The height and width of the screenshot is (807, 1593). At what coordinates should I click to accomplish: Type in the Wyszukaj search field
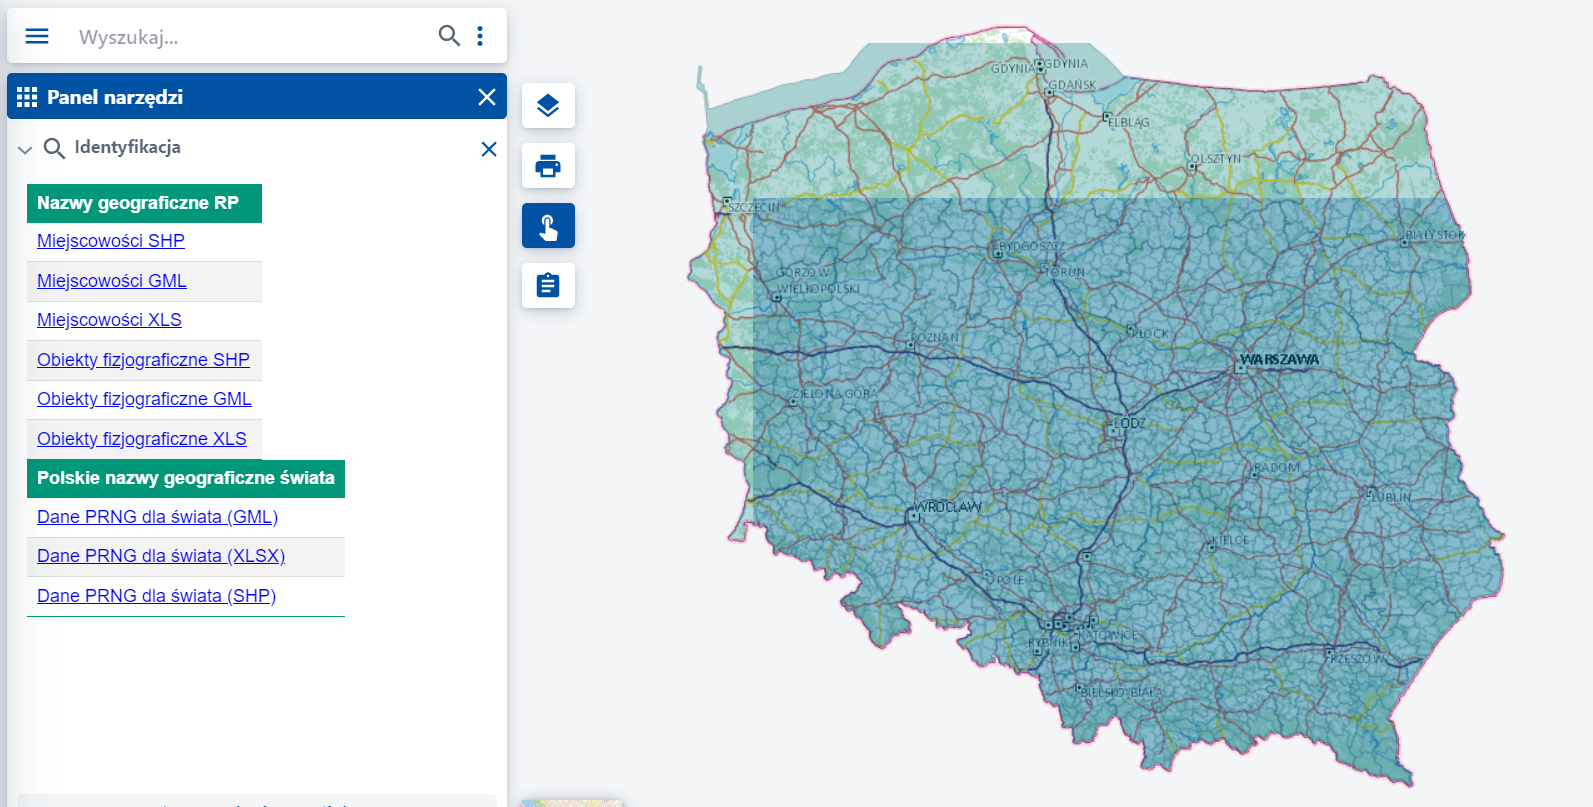[250, 37]
